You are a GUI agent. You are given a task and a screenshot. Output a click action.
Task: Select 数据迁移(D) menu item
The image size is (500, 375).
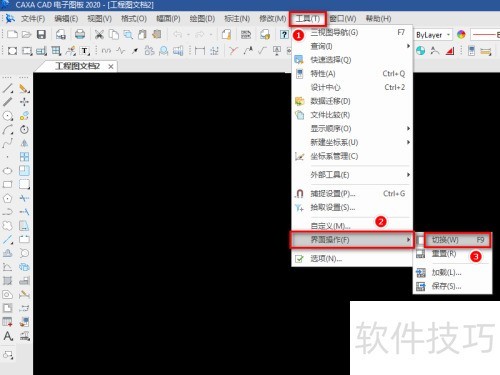pyautogui.click(x=352, y=101)
